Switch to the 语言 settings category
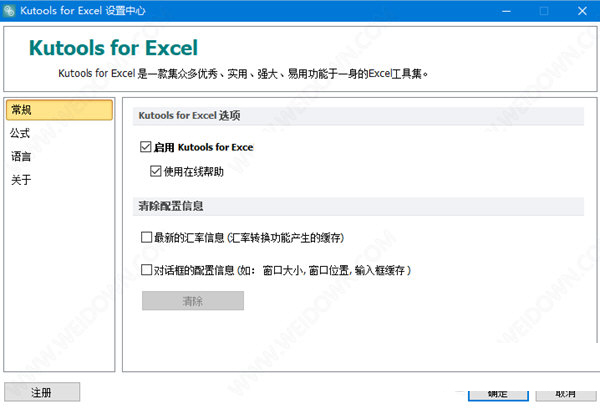 click(x=21, y=156)
